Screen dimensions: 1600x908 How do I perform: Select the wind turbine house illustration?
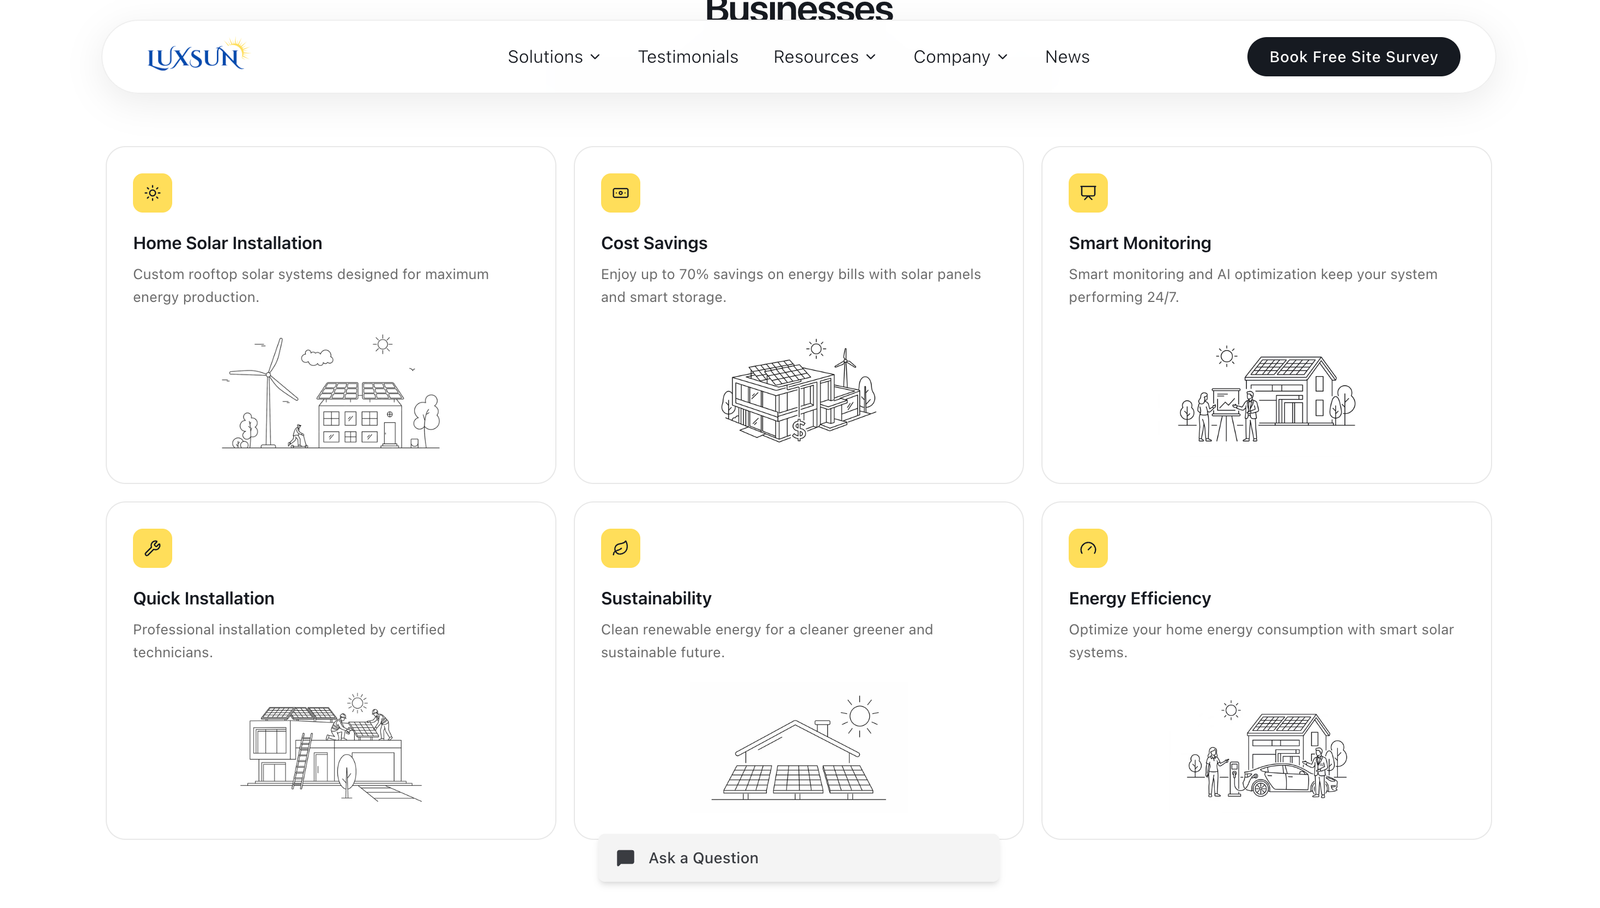coord(331,392)
